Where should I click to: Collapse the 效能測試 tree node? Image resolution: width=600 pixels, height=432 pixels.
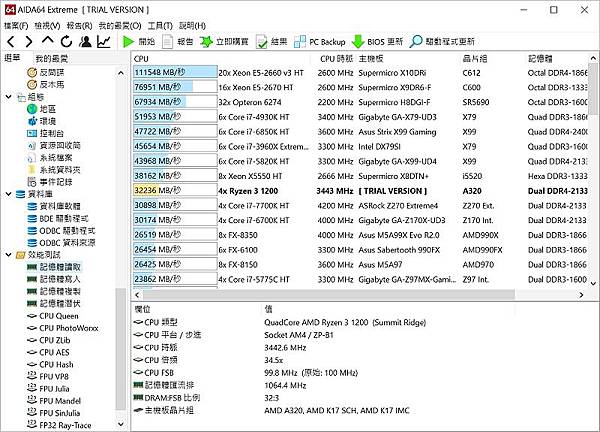pyautogui.click(x=8, y=254)
